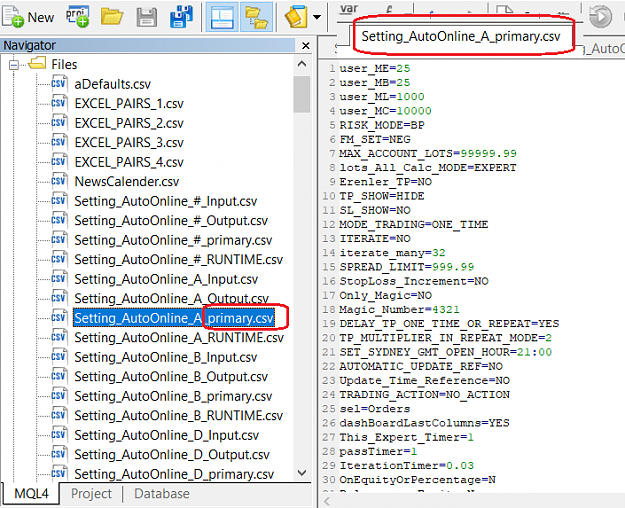Screen dimensions: 625x508
Task: Select EXCEL_PAIRS_2.csv file
Action: coord(129,123)
